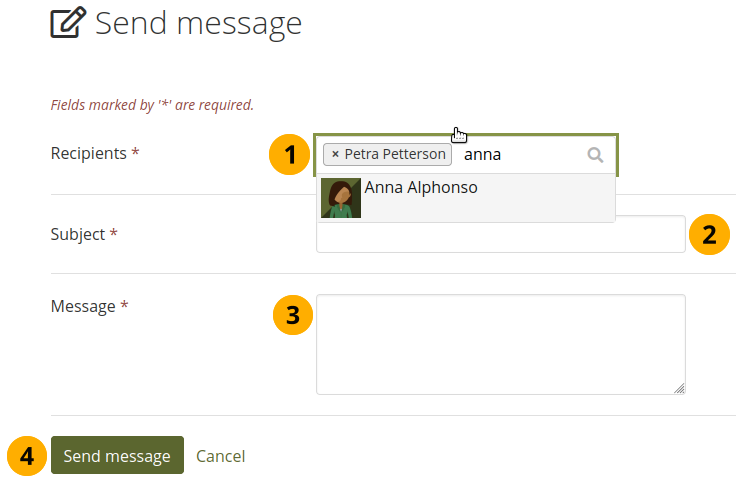Click the compose pencil icon beside the heading

68,23
